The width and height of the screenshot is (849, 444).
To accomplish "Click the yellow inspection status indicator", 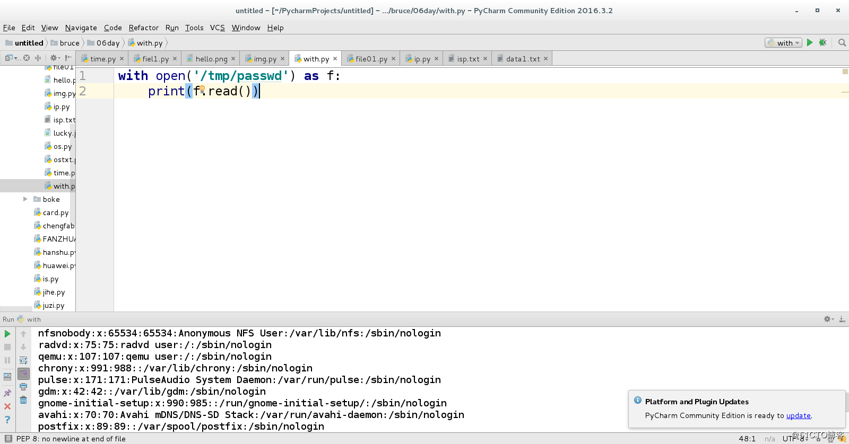I will (845, 72).
